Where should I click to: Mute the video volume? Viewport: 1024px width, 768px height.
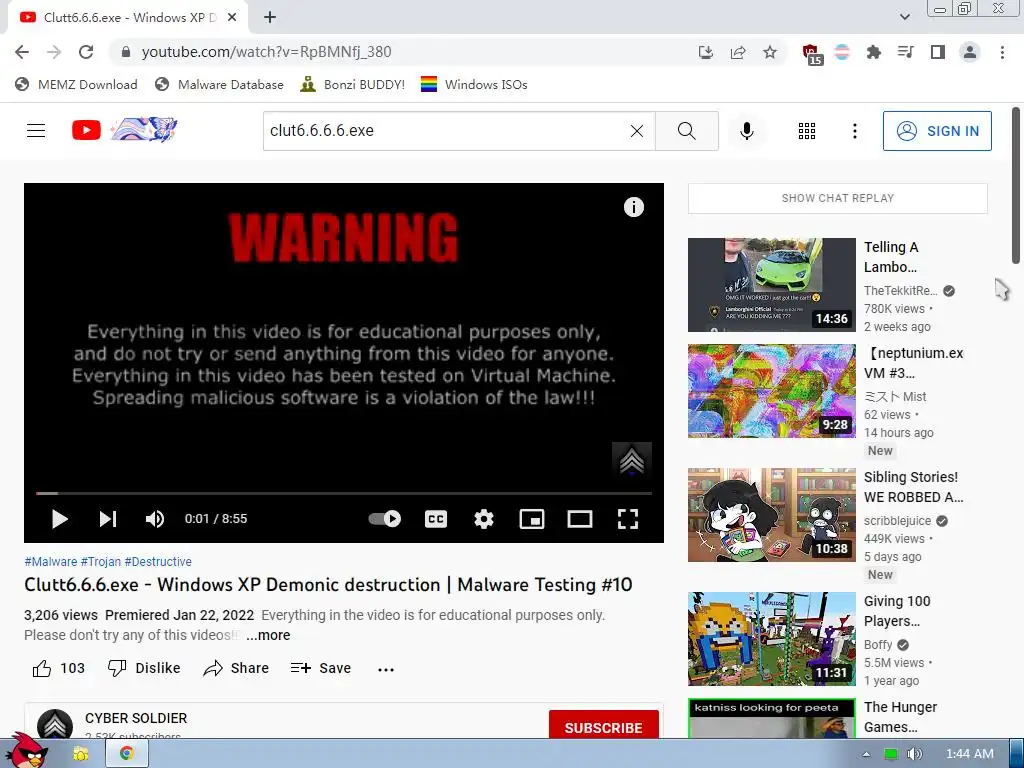[155, 519]
